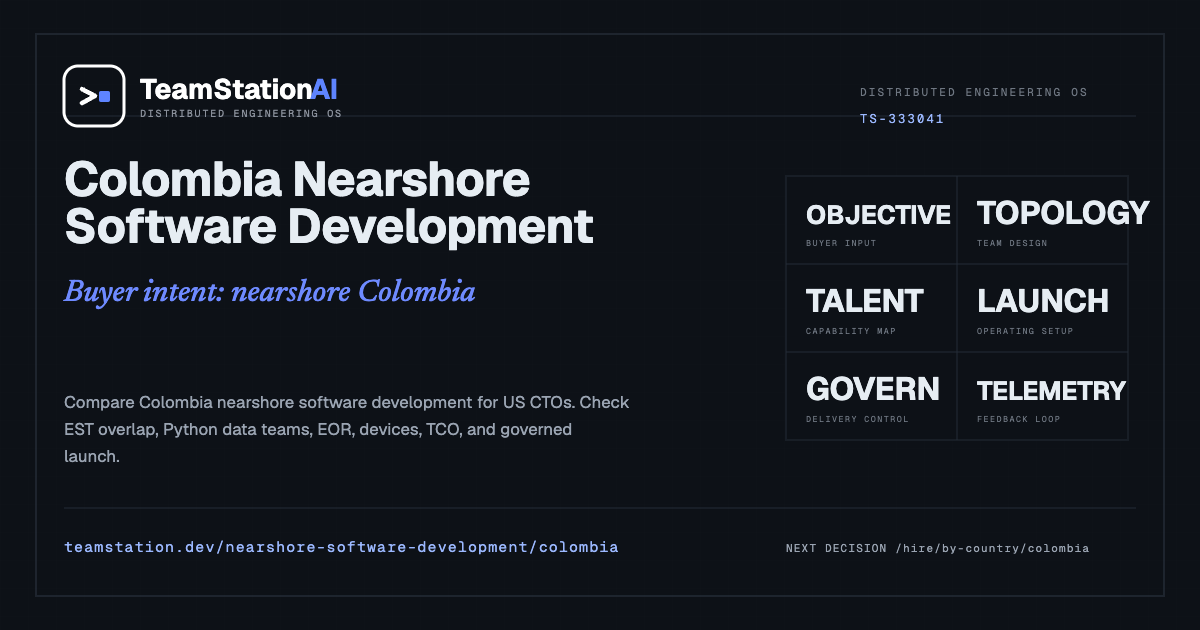This screenshot has width=1200, height=630.
Task: Open the teamstation.dev nearshore Colombia URL
Action: click(341, 547)
